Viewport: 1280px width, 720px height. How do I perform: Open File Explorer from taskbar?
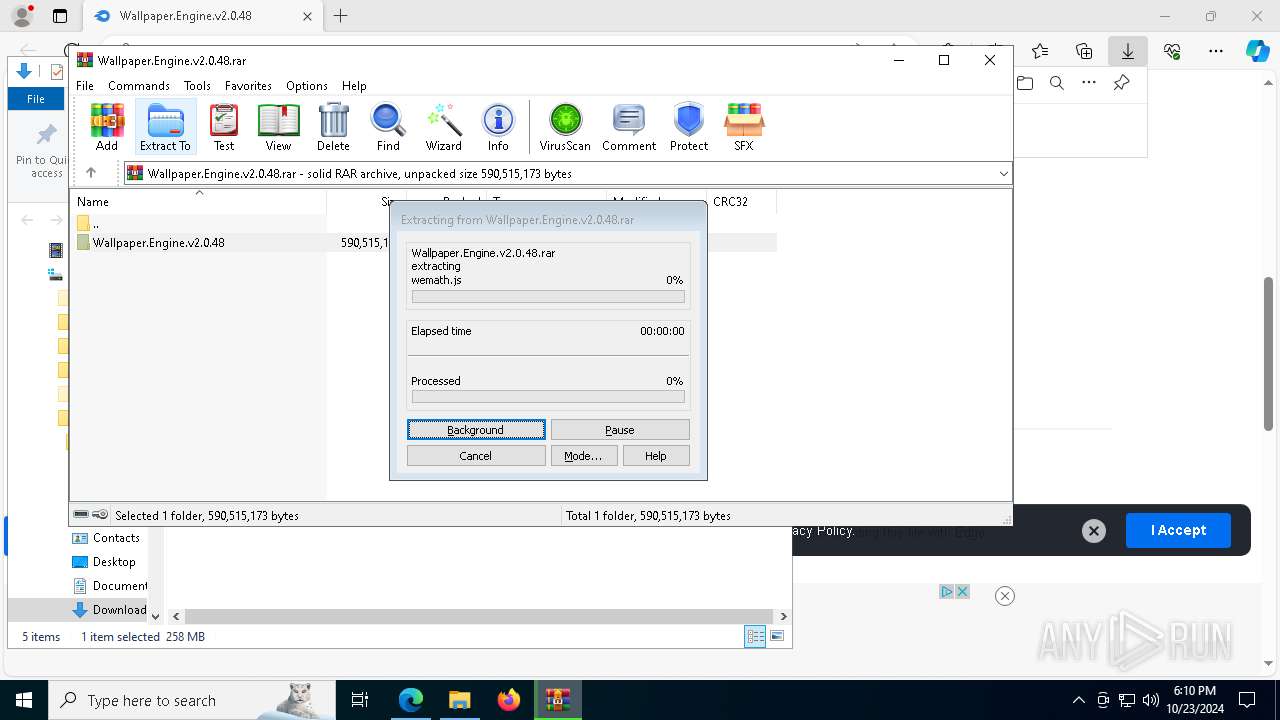click(459, 700)
